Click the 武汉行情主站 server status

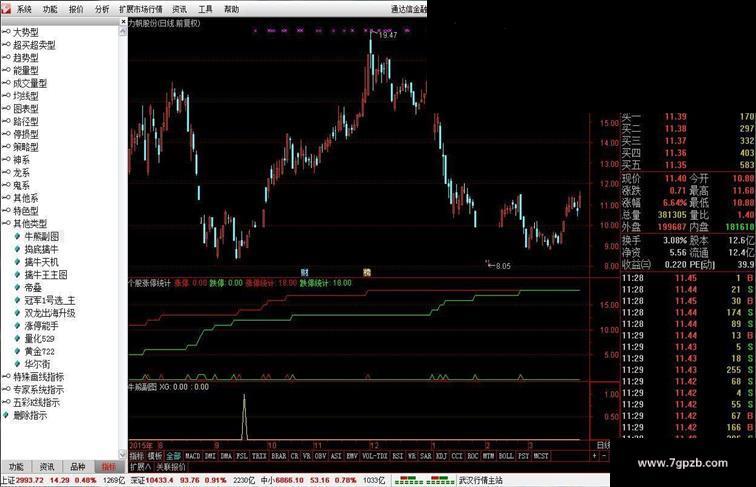point(480,480)
